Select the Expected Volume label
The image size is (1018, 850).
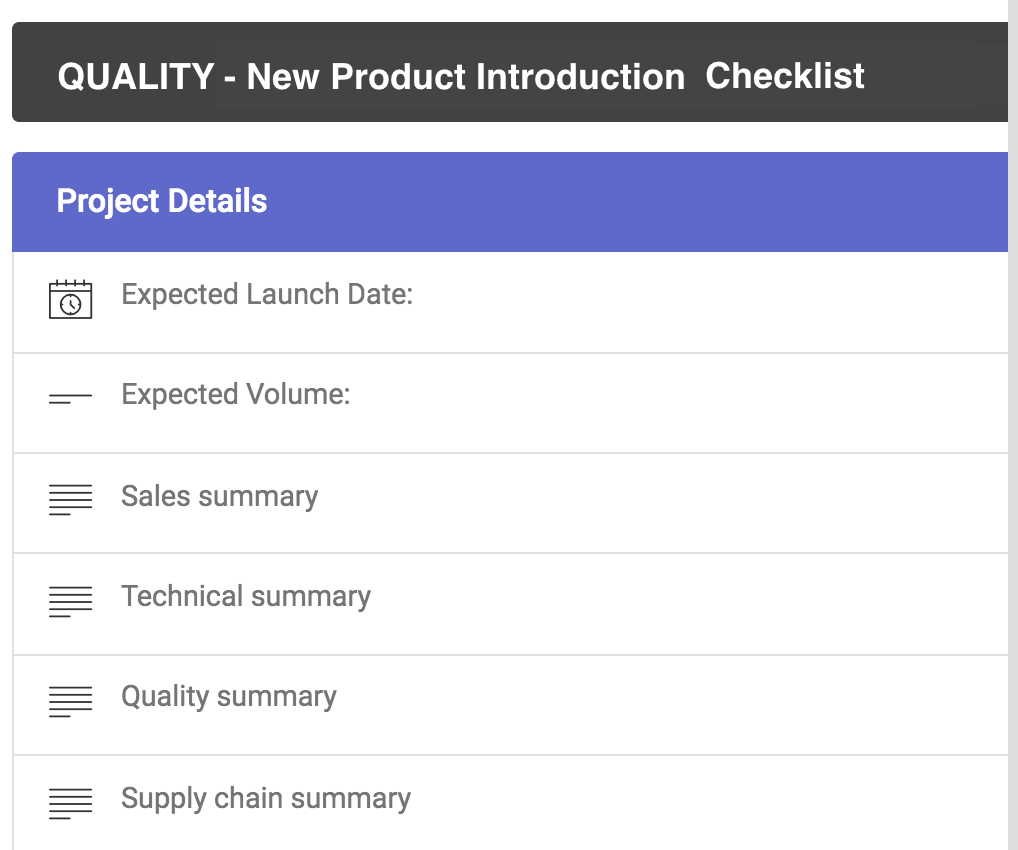pyautogui.click(x=236, y=395)
